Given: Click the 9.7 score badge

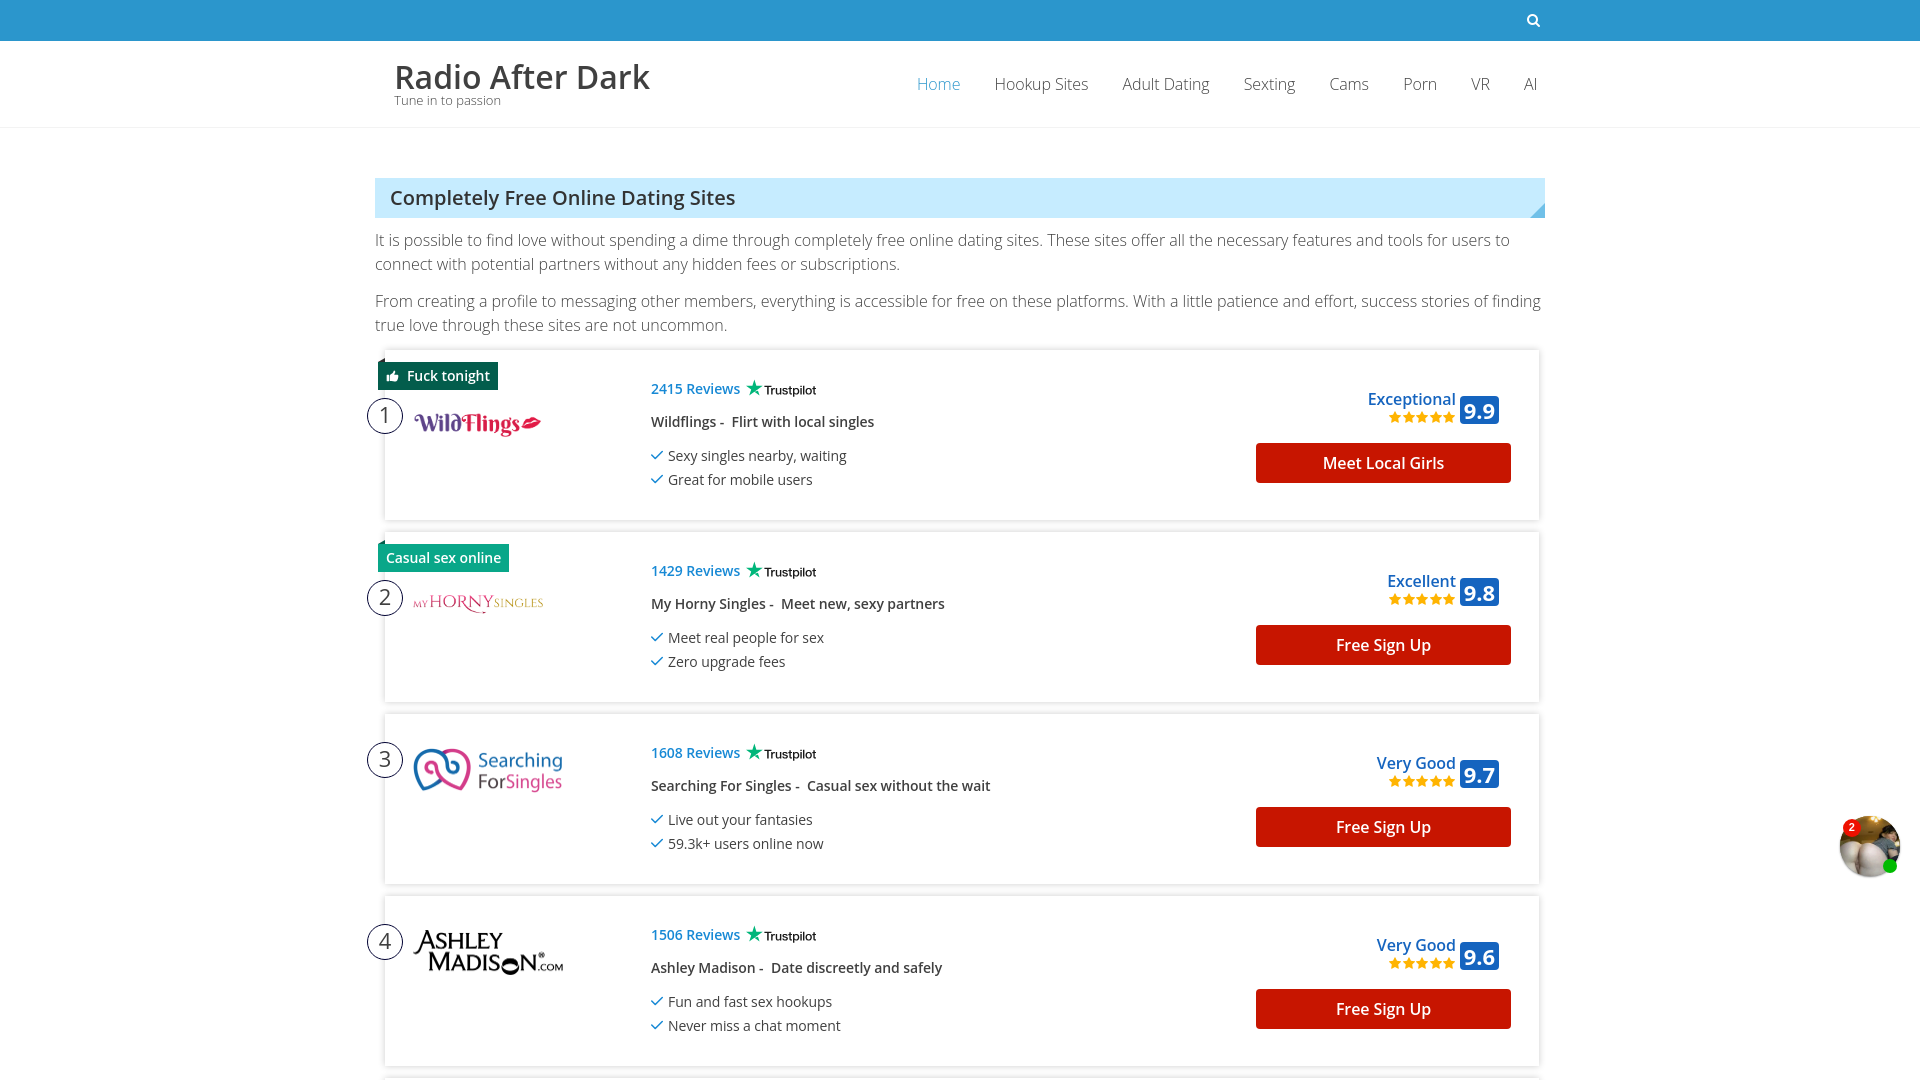Looking at the screenshot, I should [1479, 774].
